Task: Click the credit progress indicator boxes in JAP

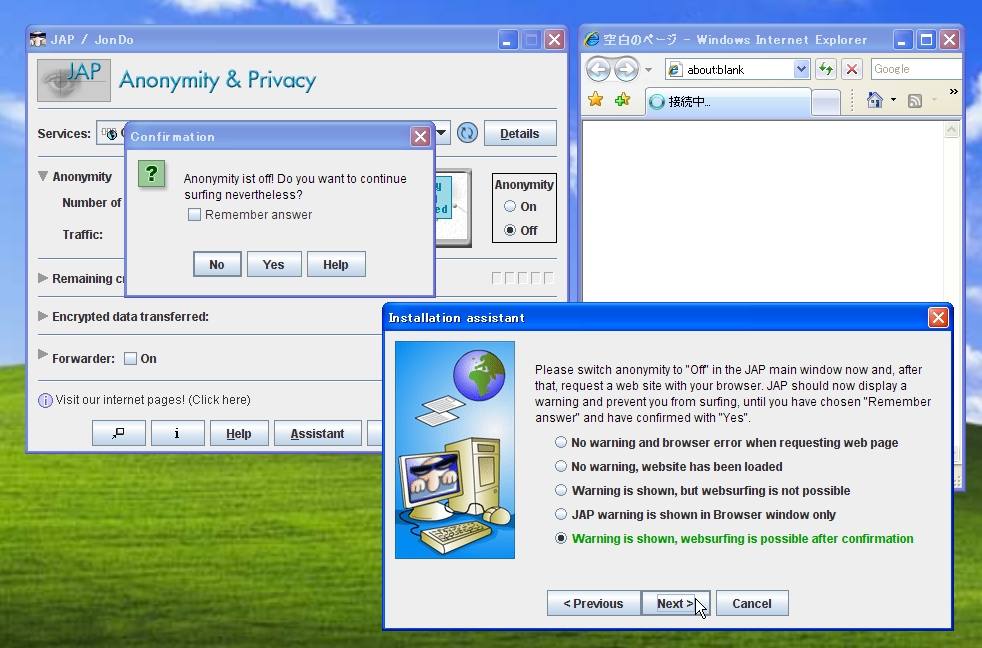Action: pyautogui.click(x=524, y=277)
